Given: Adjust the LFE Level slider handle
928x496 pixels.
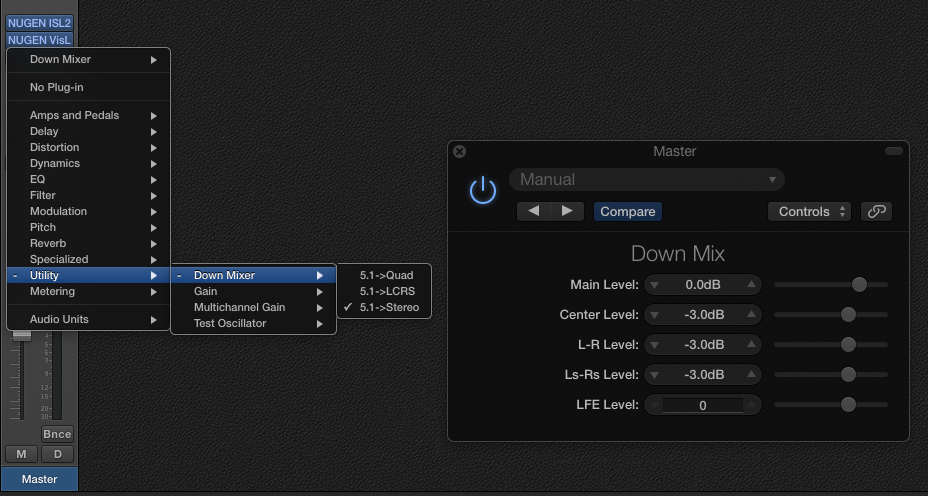Looking at the screenshot, I should [848, 405].
